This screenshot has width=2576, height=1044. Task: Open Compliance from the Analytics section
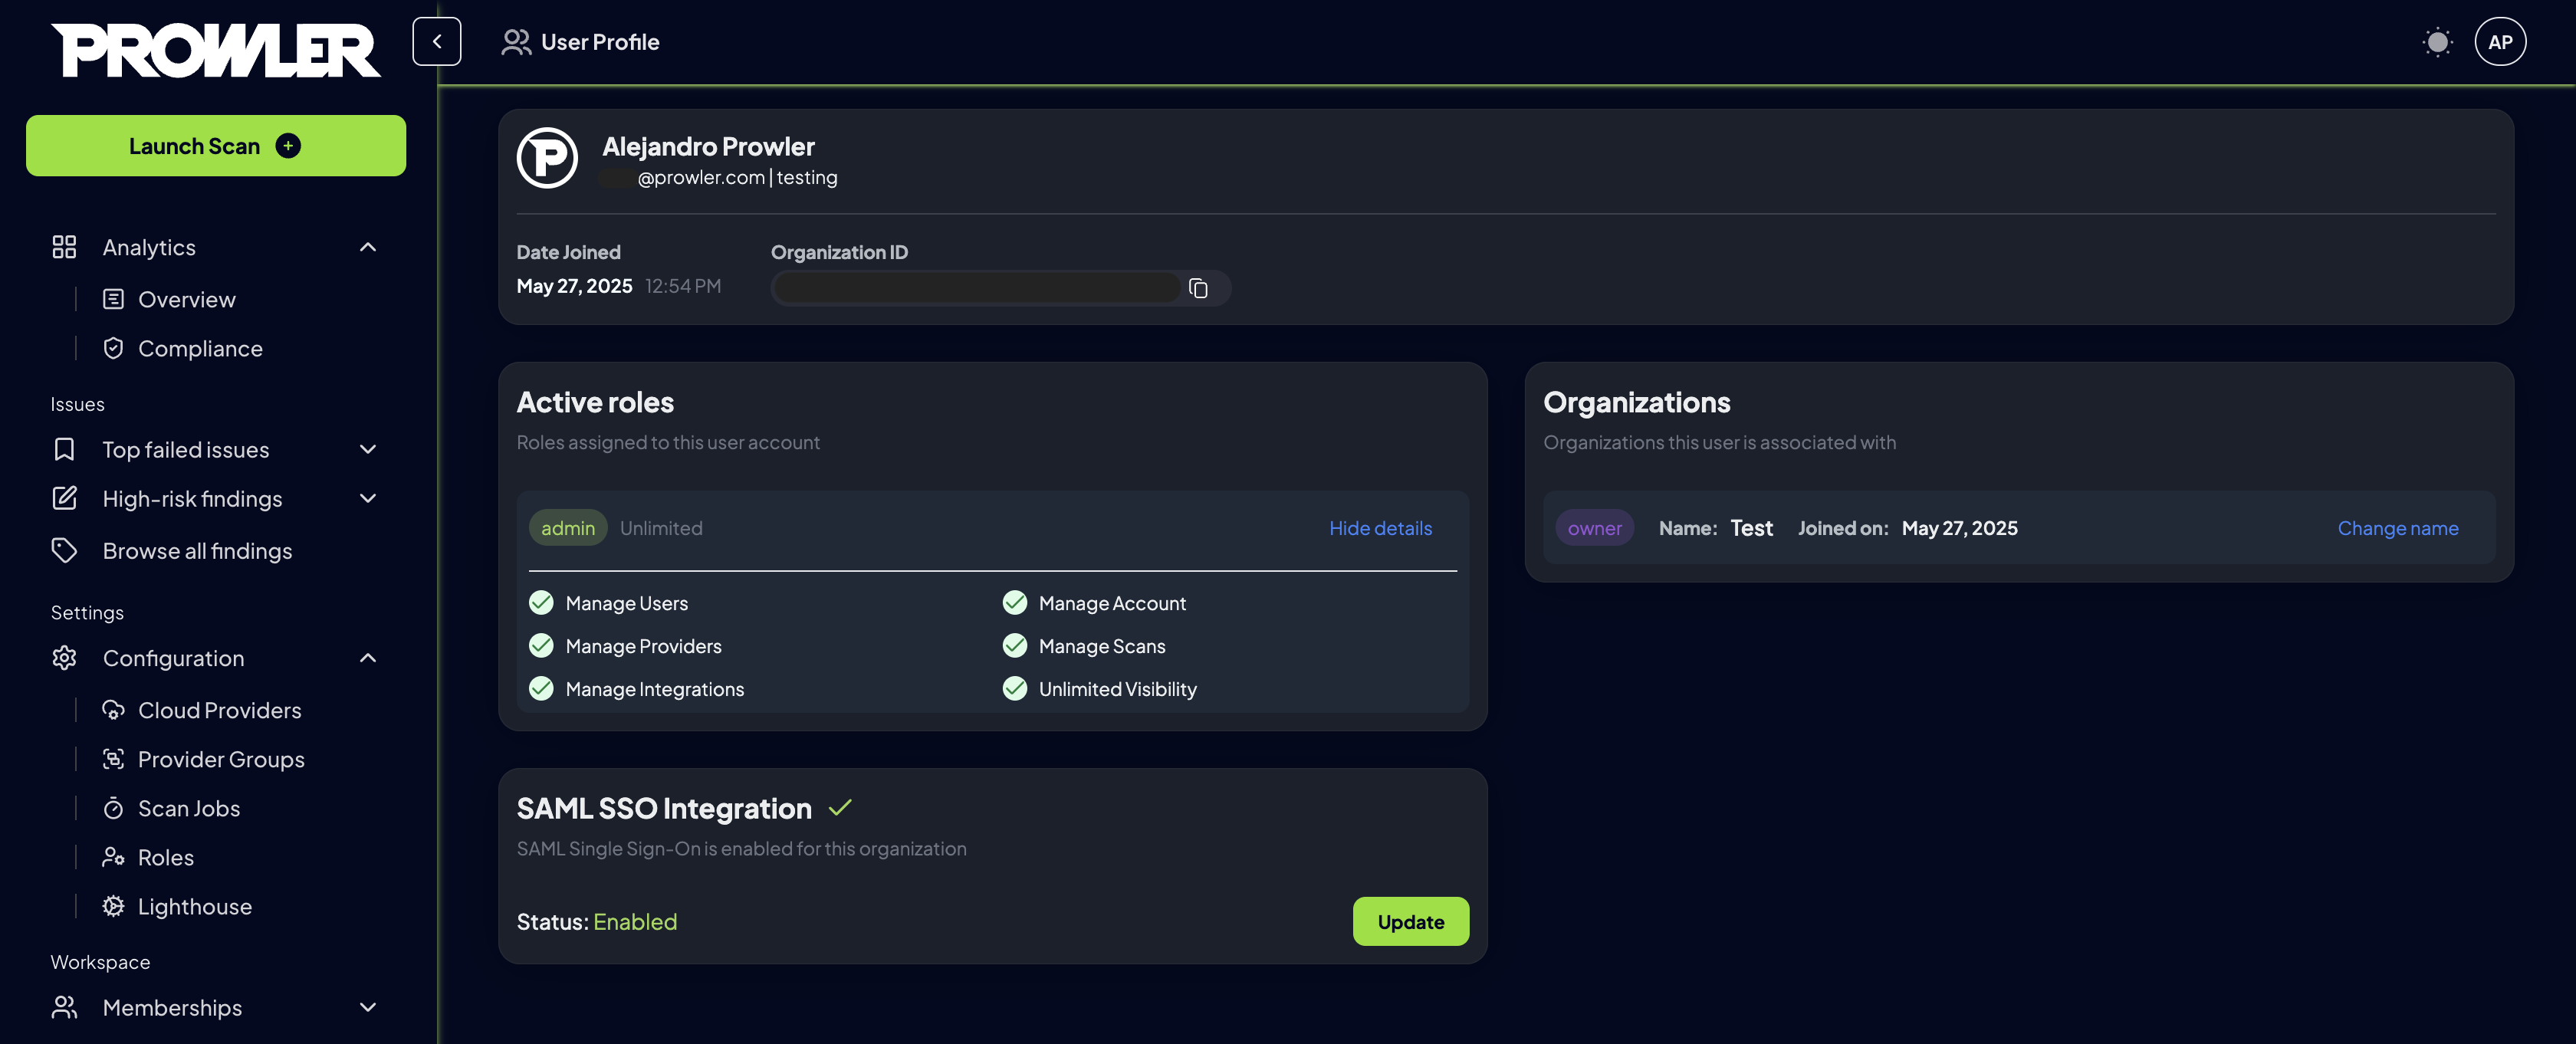click(200, 348)
